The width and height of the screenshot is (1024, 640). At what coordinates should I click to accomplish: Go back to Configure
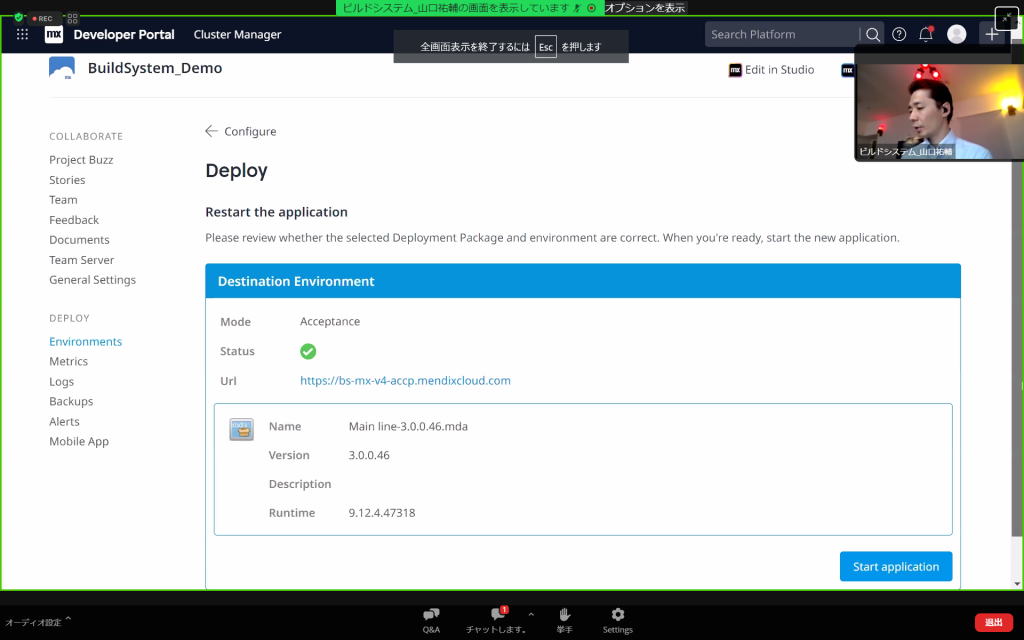(x=241, y=131)
